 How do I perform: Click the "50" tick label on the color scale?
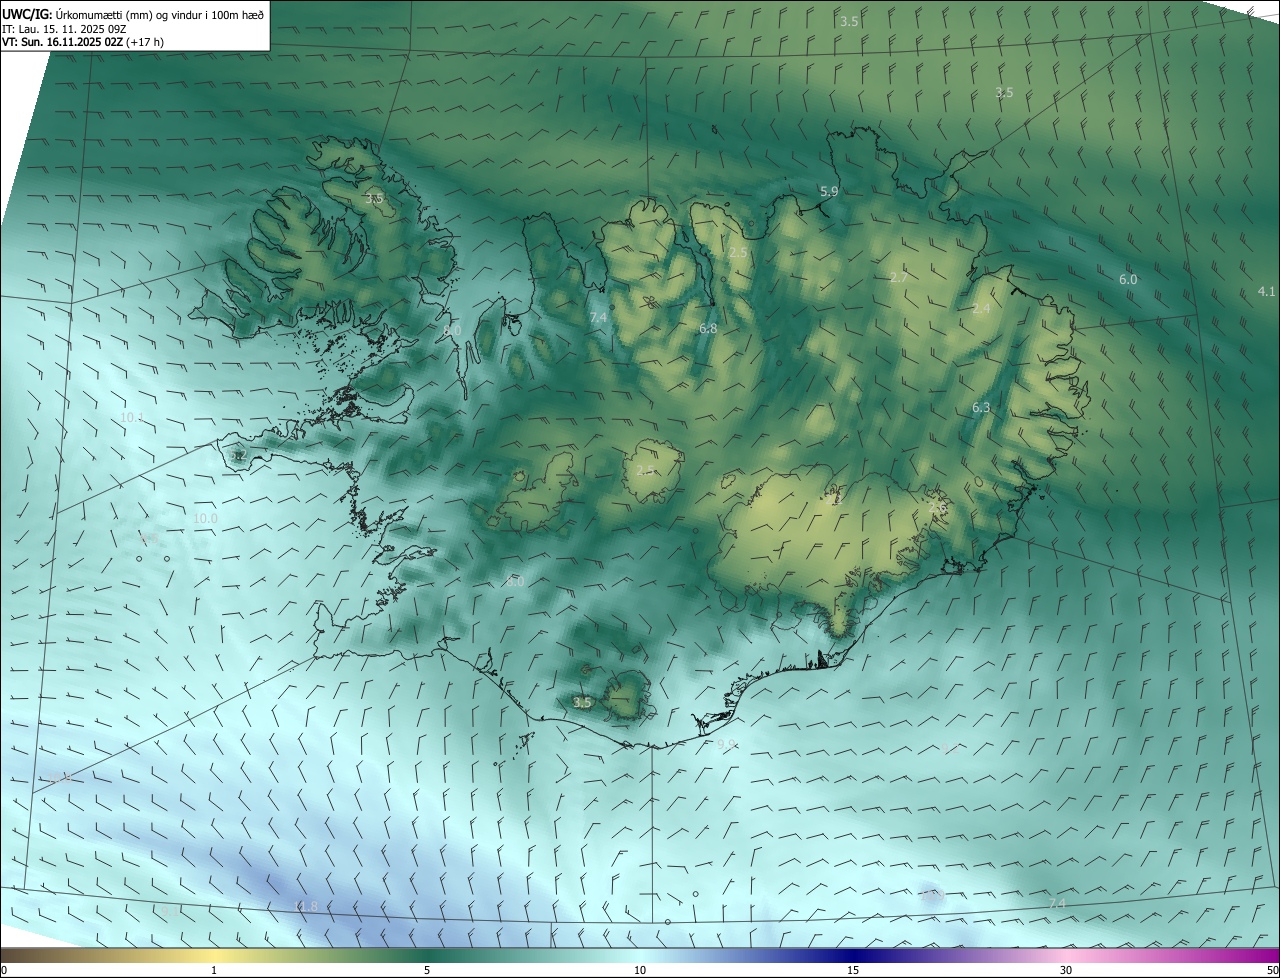tap(1272, 970)
